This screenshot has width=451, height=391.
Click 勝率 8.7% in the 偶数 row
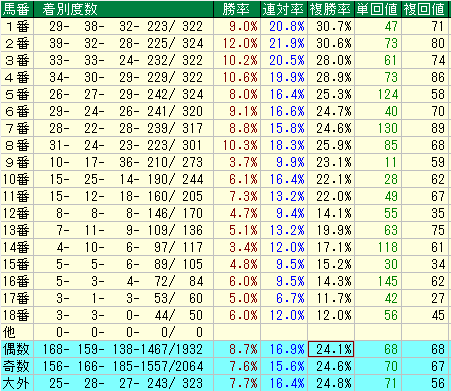point(237,349)
